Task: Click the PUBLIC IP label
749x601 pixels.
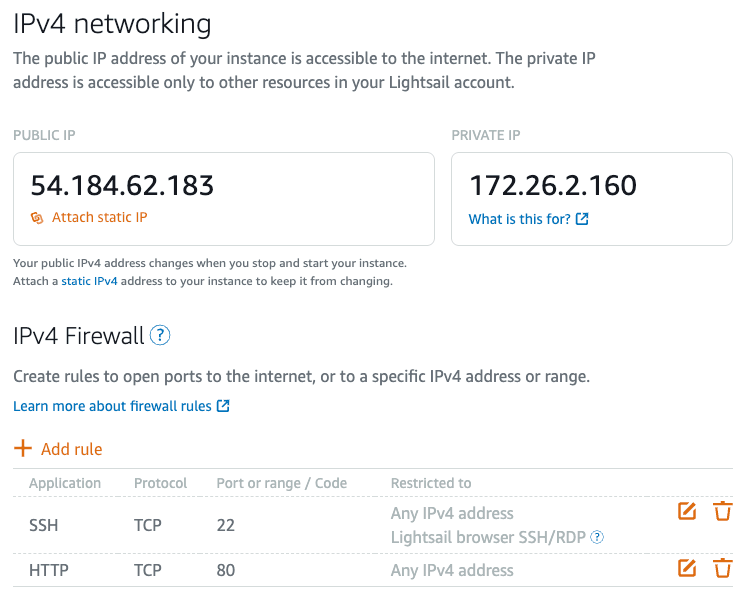Action: click(44, 135)
